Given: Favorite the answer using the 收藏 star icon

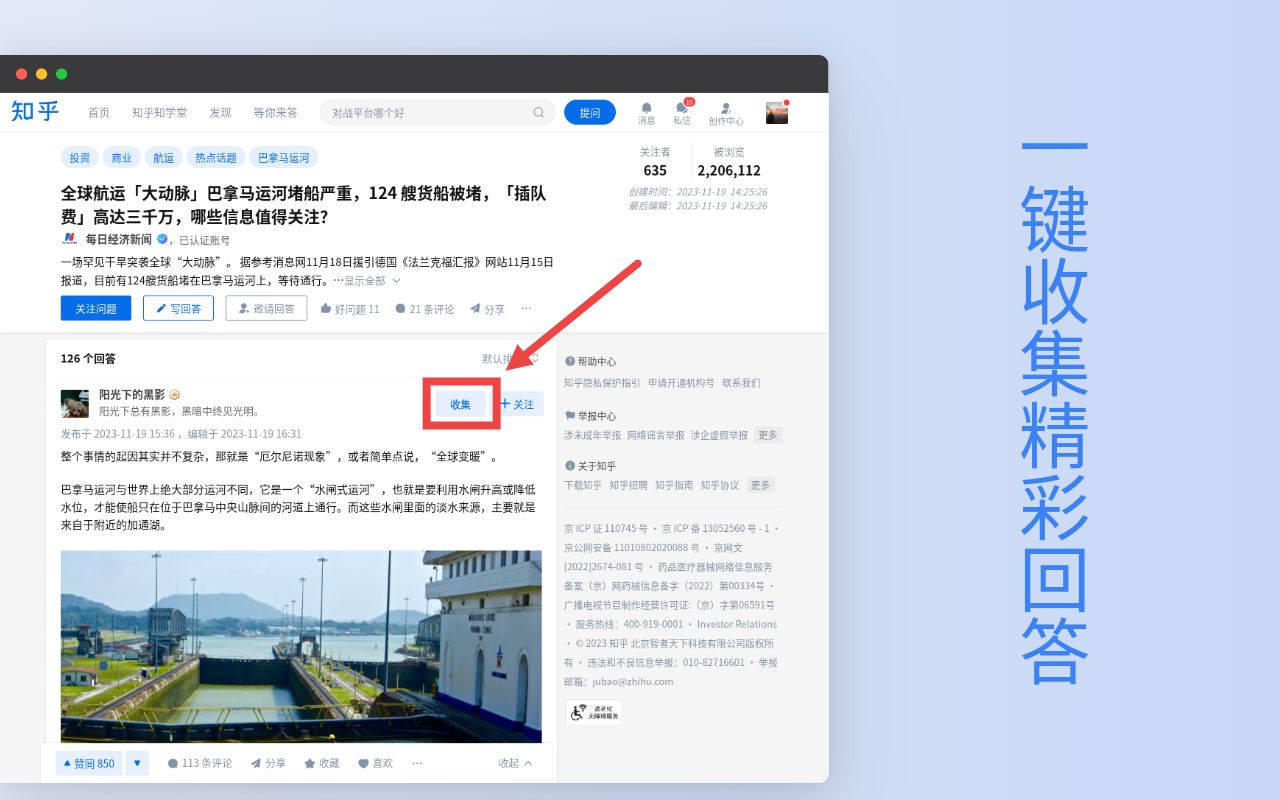Looking at the screenshot, I should click(321, 762).
